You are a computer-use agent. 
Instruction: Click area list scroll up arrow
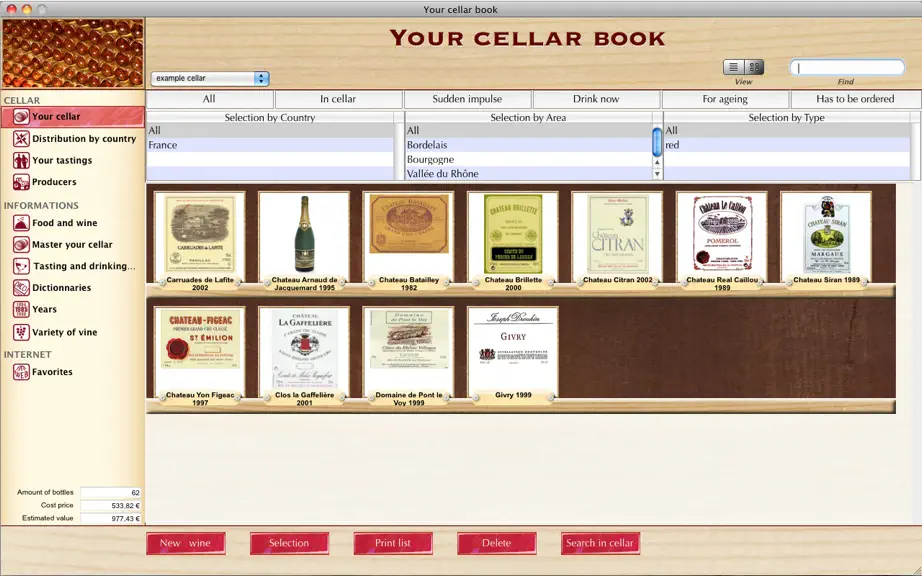657,163
